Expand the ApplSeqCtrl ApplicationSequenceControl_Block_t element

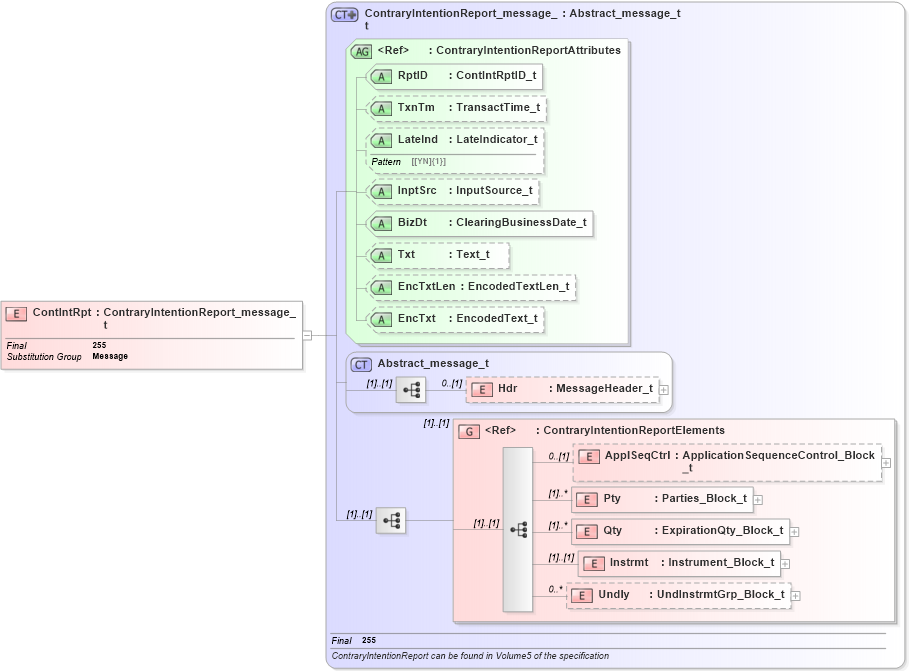point(886,462)
